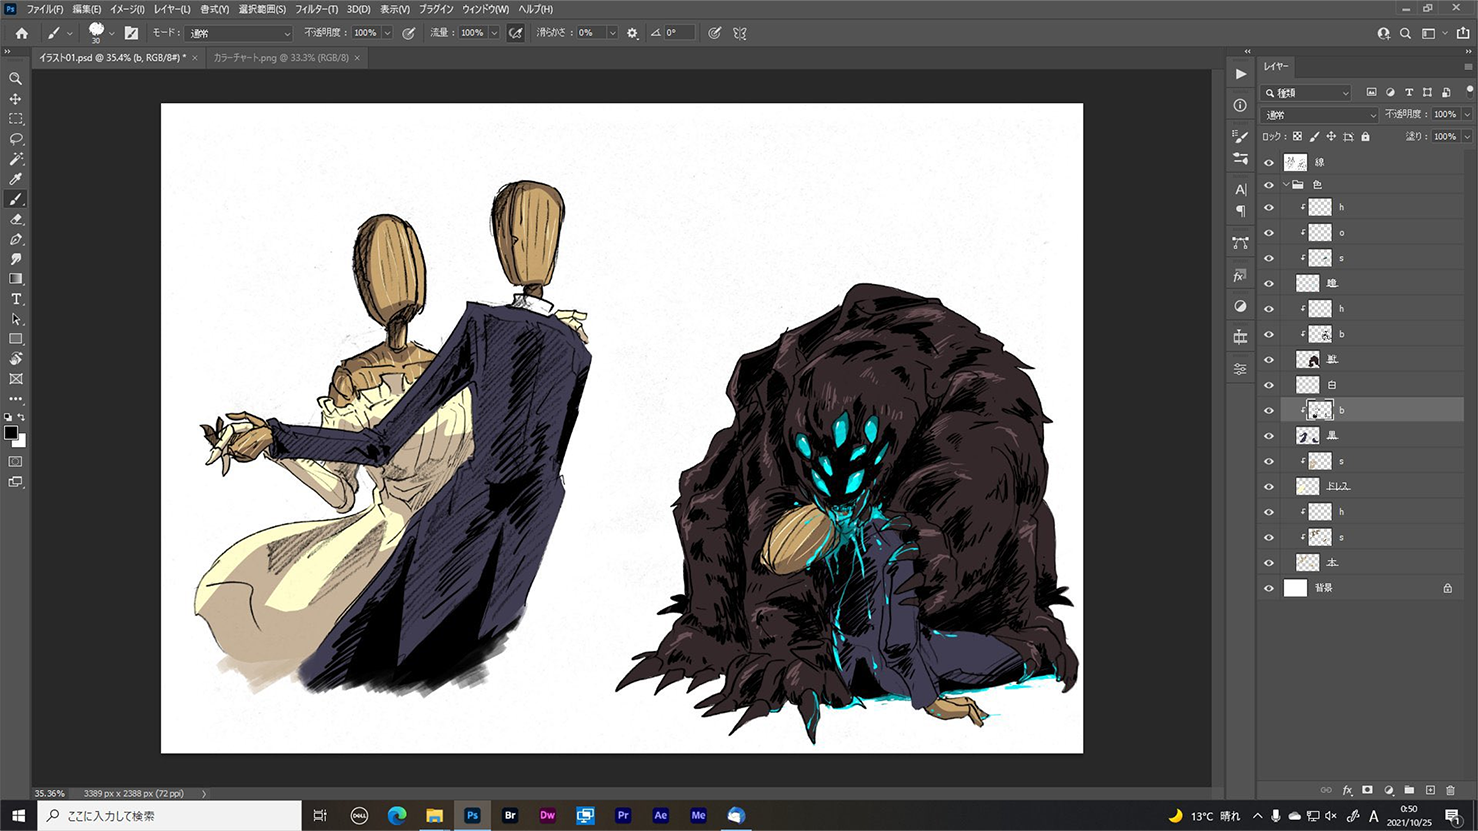Hide the 色 group
Screen dimensions: 1478x831
(1269, 185)
